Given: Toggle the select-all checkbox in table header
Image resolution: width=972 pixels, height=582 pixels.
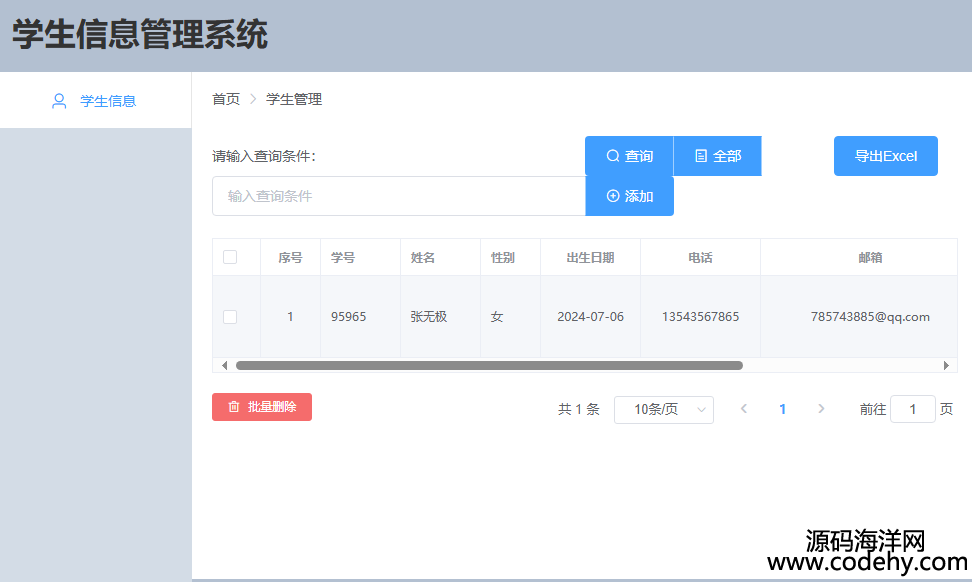Looking at the screenshot, I should 230,257.
